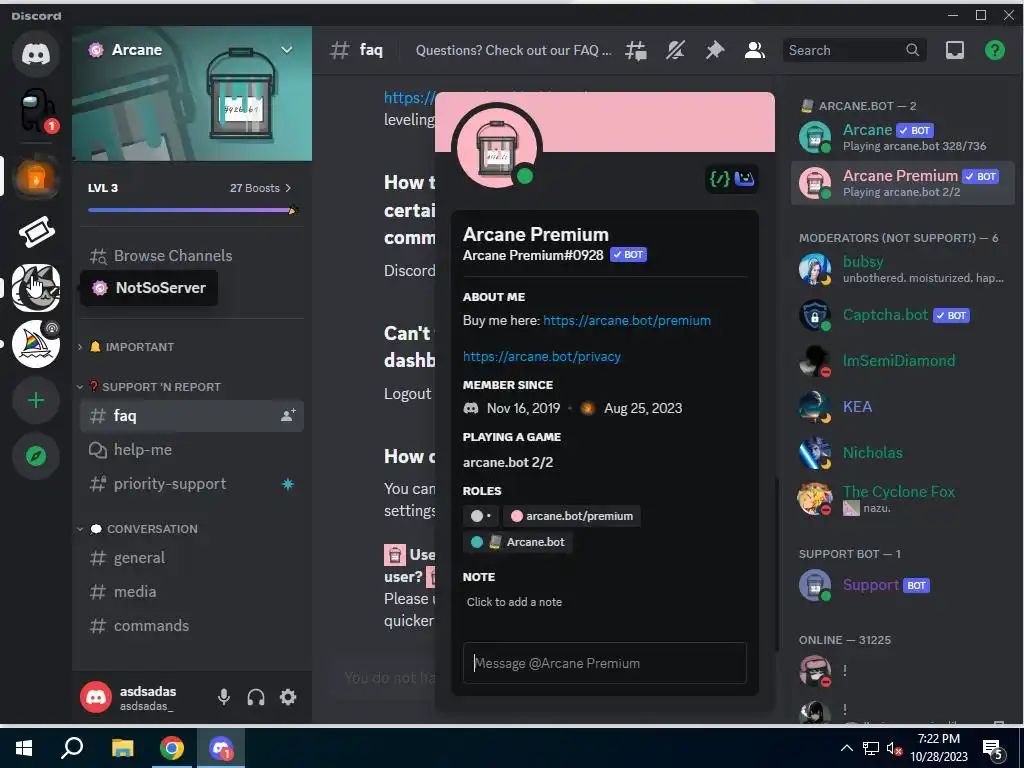Explore discoverable servers compass icon

click(36, 456)
